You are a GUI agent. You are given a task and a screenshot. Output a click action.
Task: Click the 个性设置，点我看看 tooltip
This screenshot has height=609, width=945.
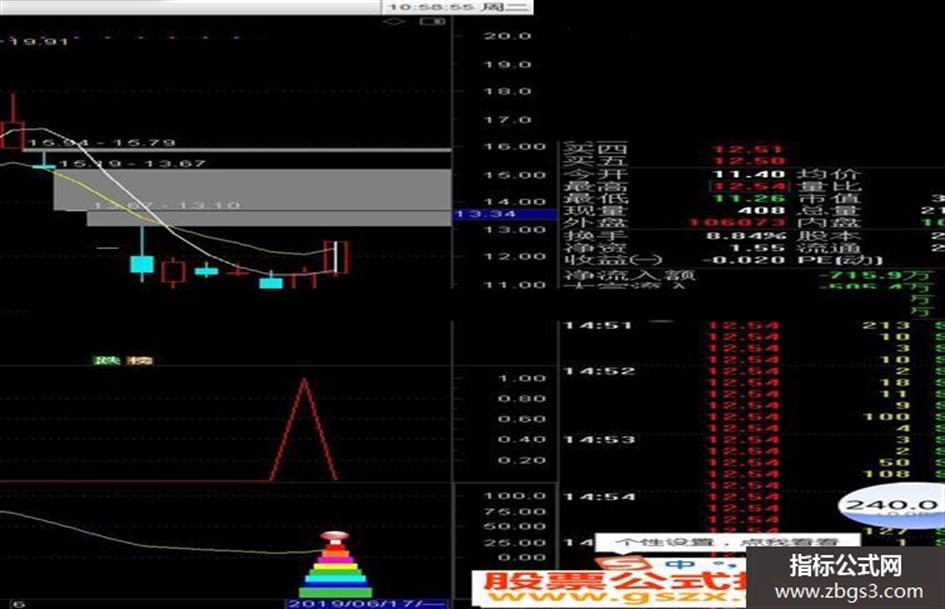pos(727,541)
